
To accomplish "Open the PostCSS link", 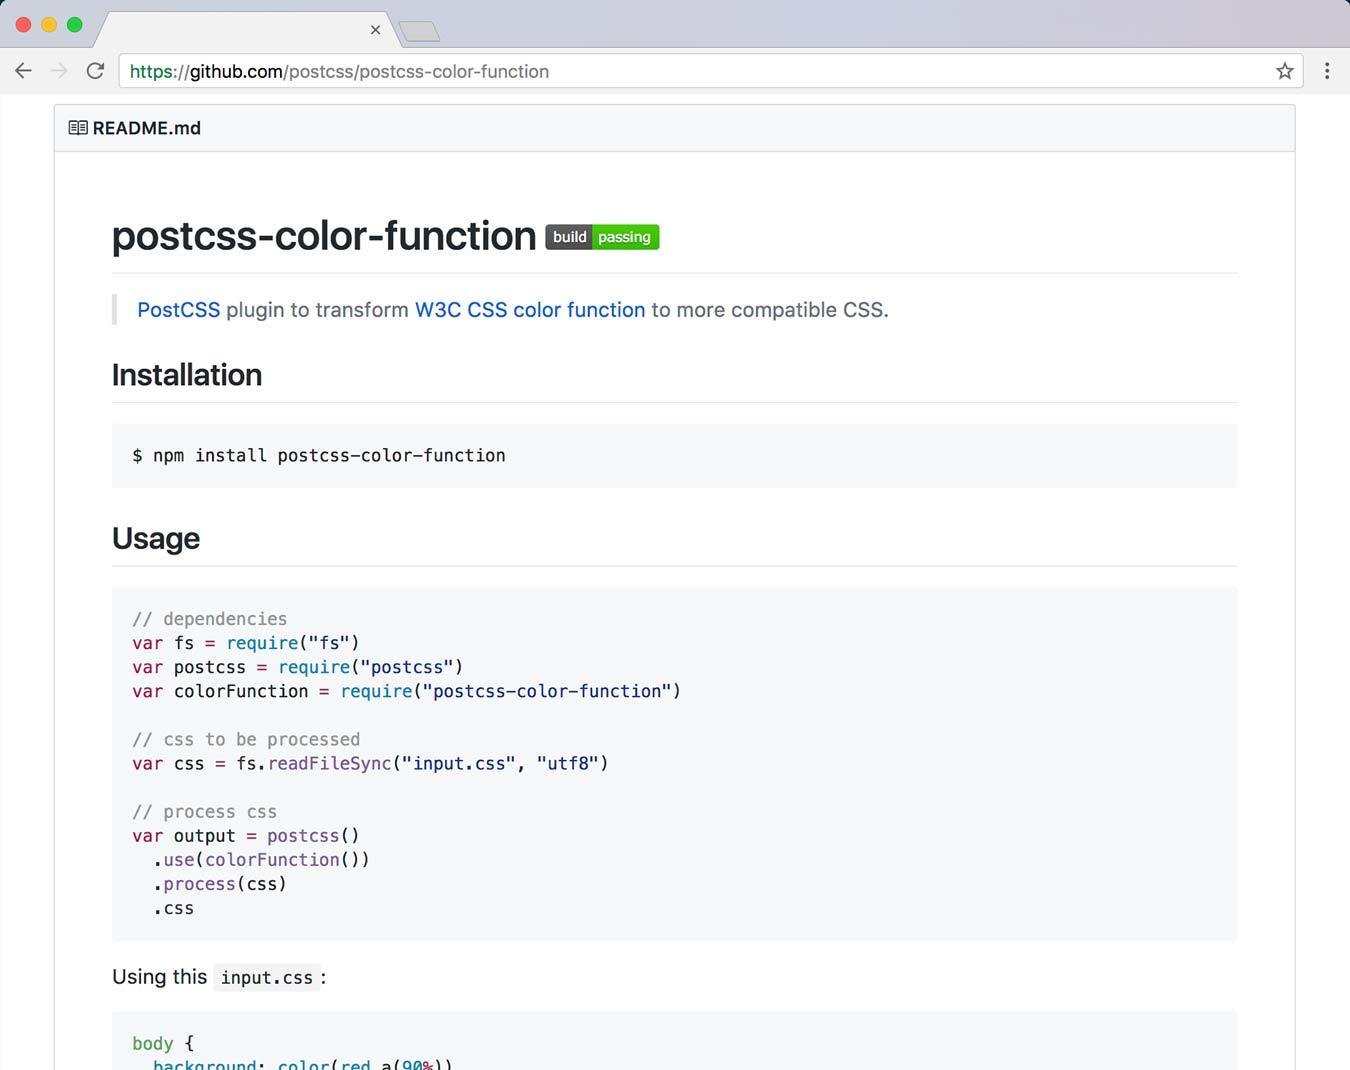I will click(x=178, y=310).
